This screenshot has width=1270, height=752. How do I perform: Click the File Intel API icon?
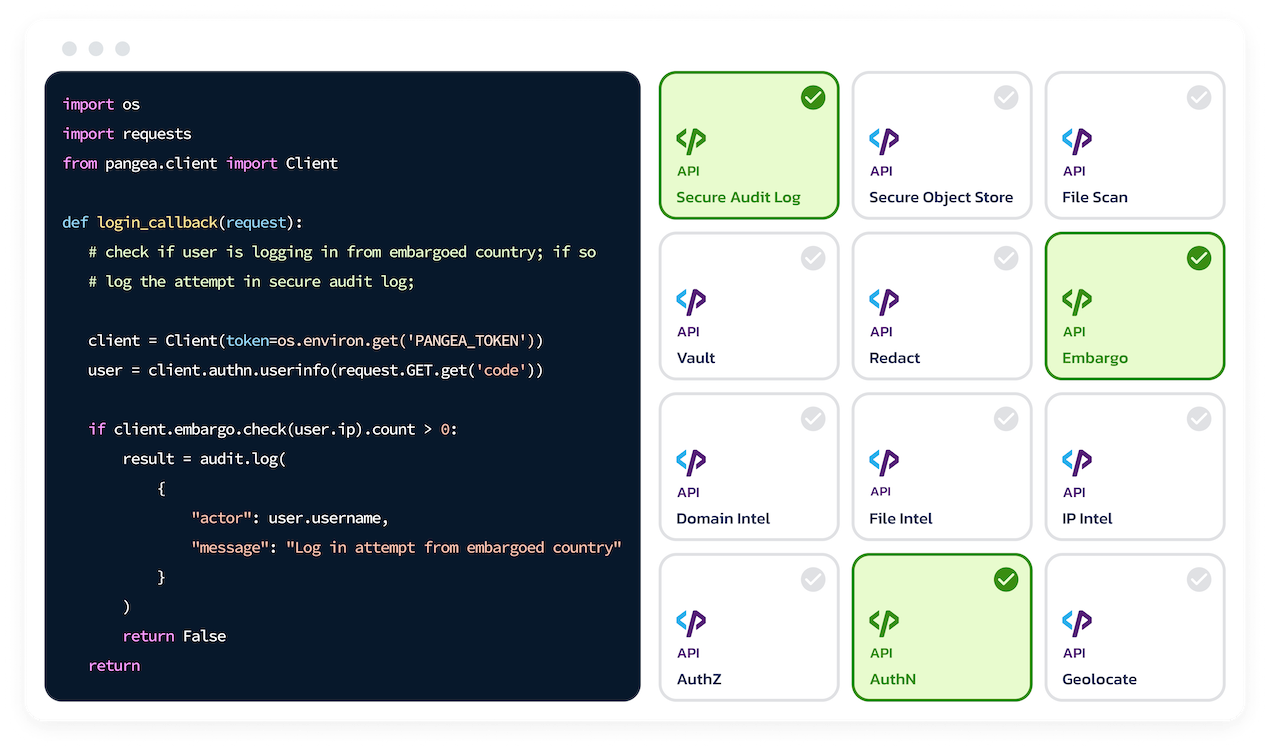(x=884, y=462)
